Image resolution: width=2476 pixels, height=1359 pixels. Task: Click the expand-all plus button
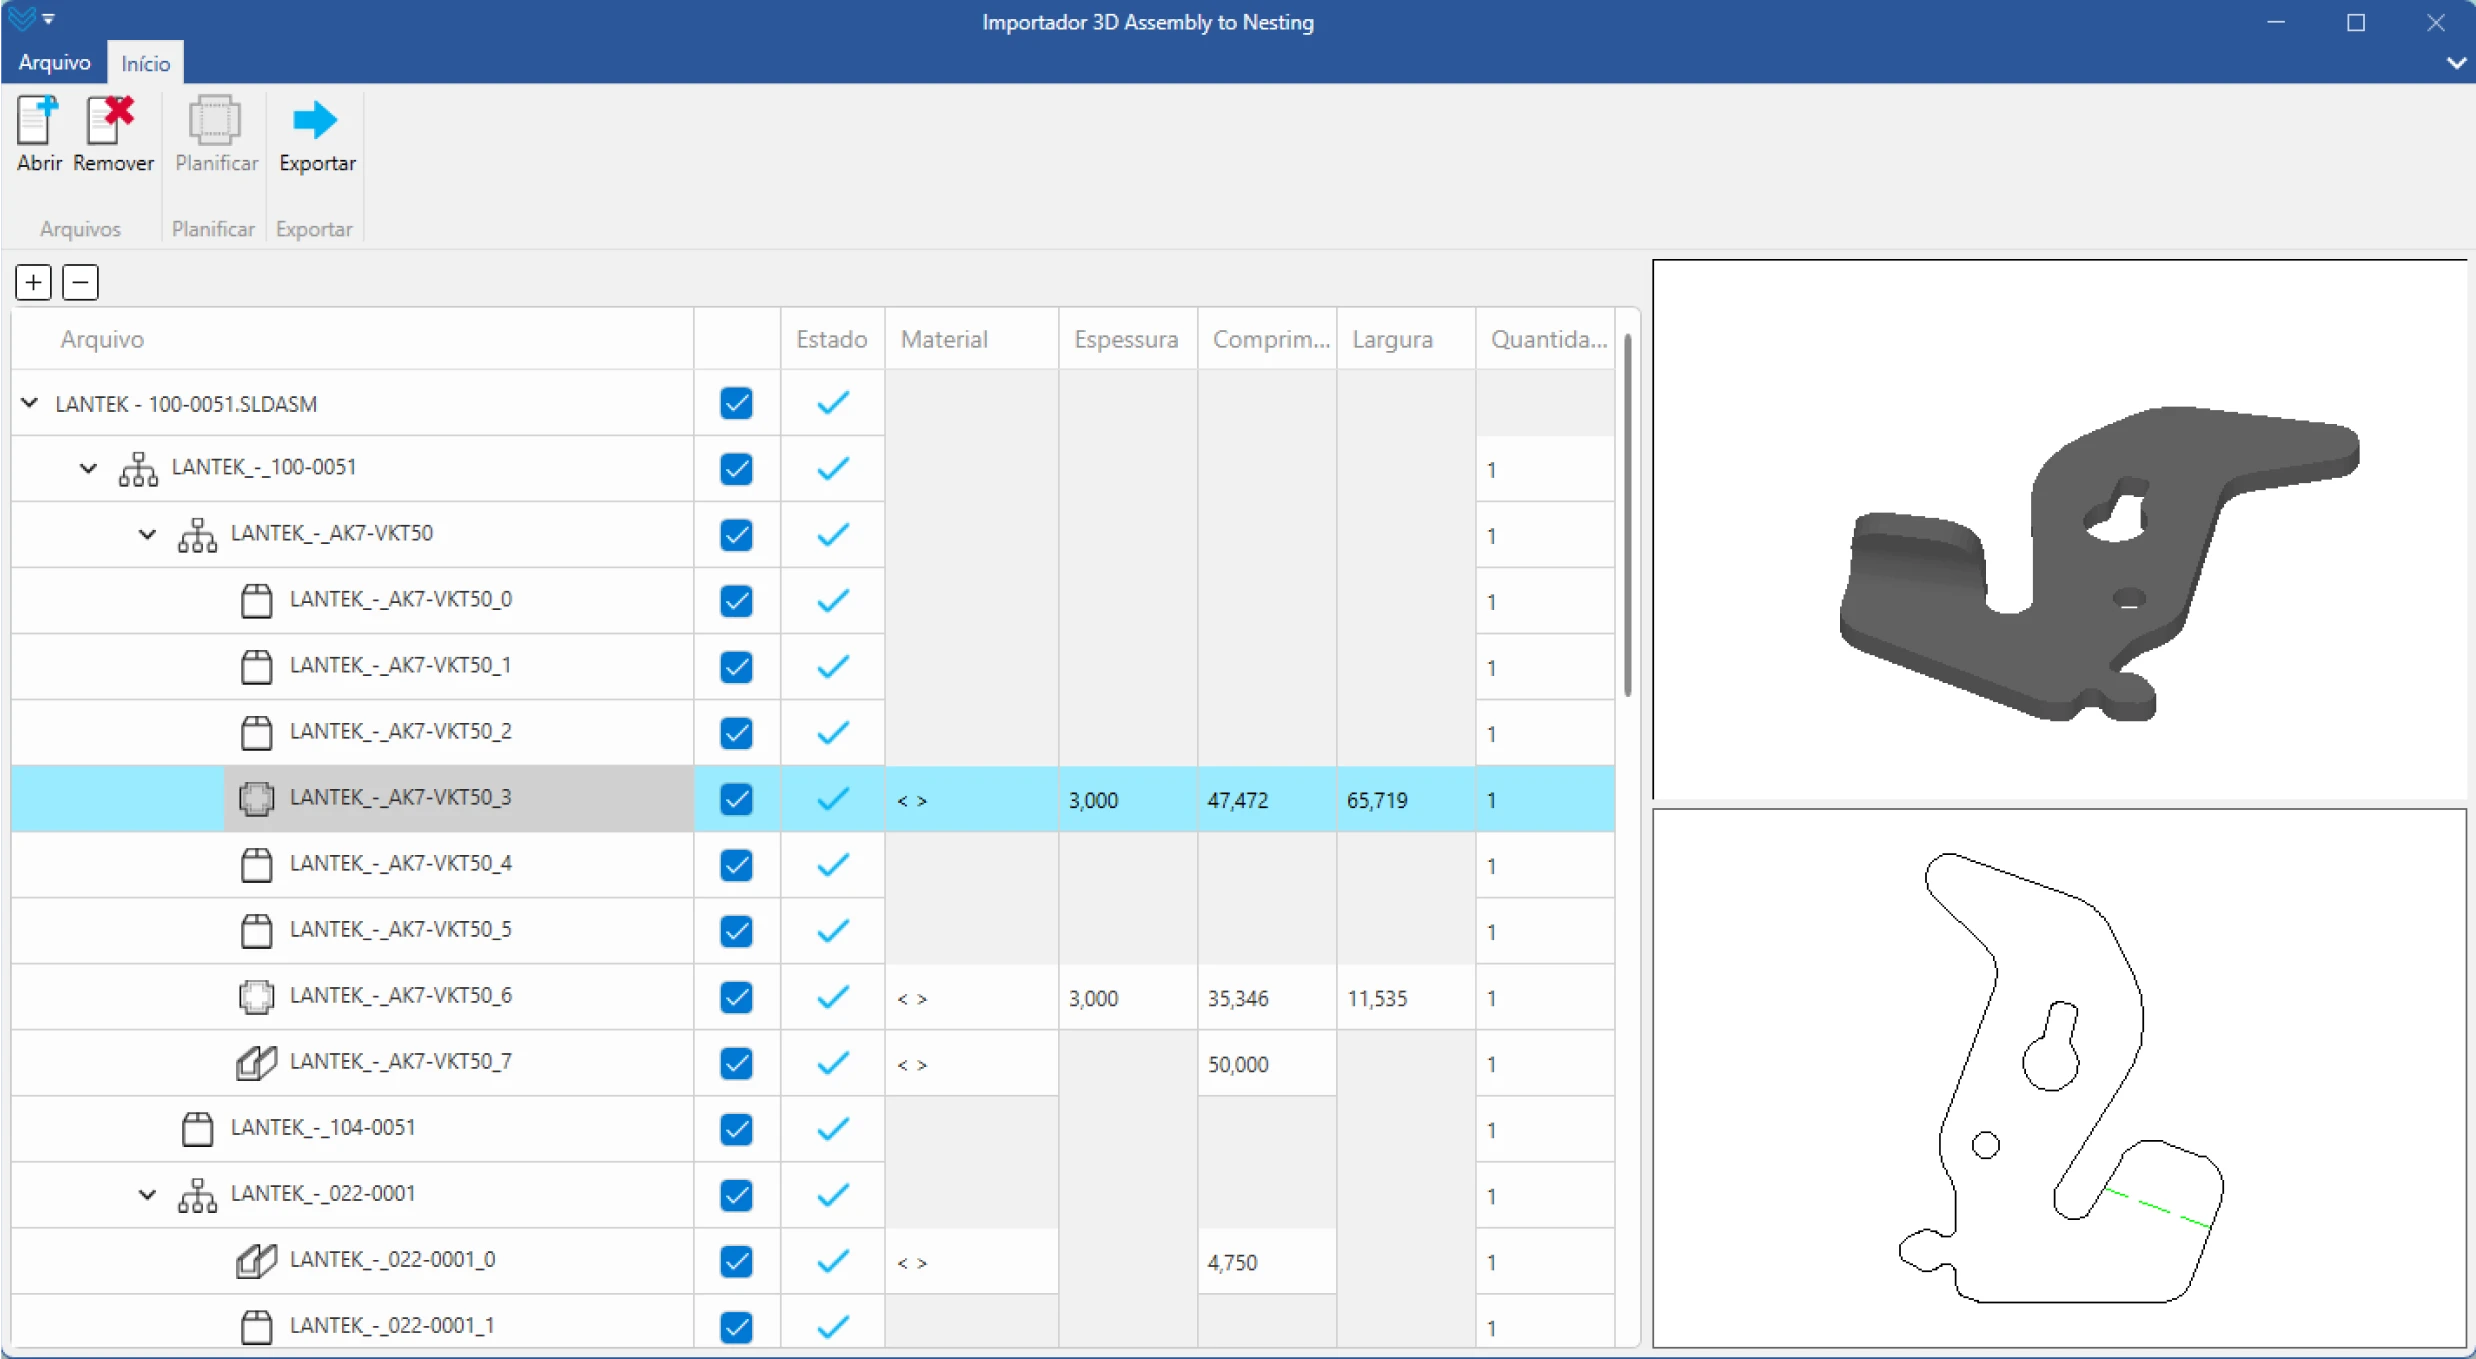(33, 282)
